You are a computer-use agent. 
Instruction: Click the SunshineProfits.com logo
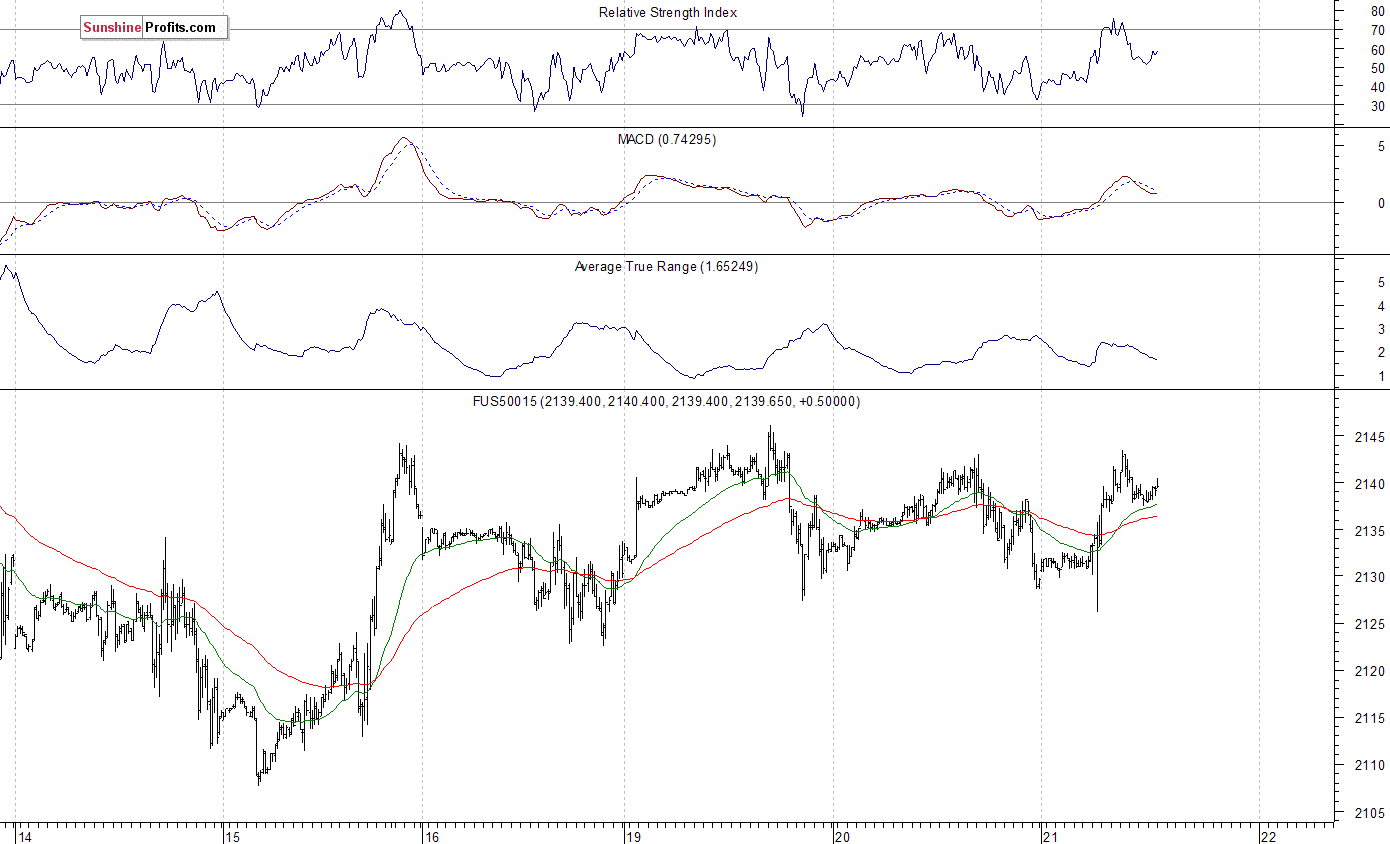[153, 28]
